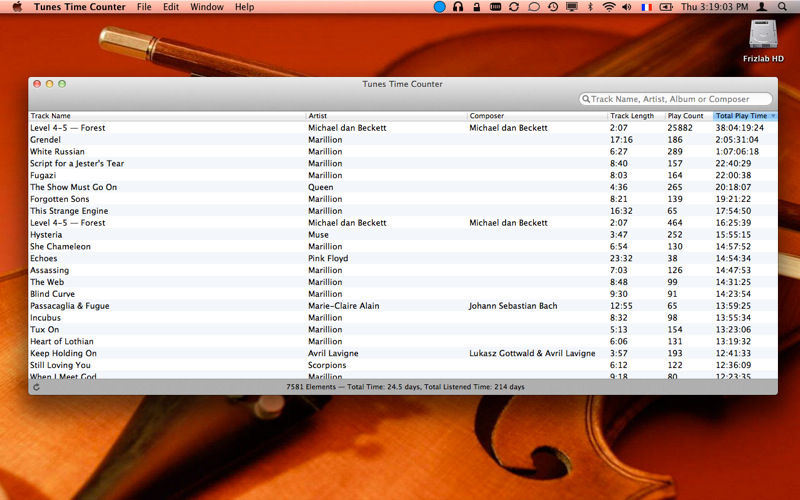This screenshot has width=800, height=500.
Task: Click the magnifier icon in search field
Action: 586,99
